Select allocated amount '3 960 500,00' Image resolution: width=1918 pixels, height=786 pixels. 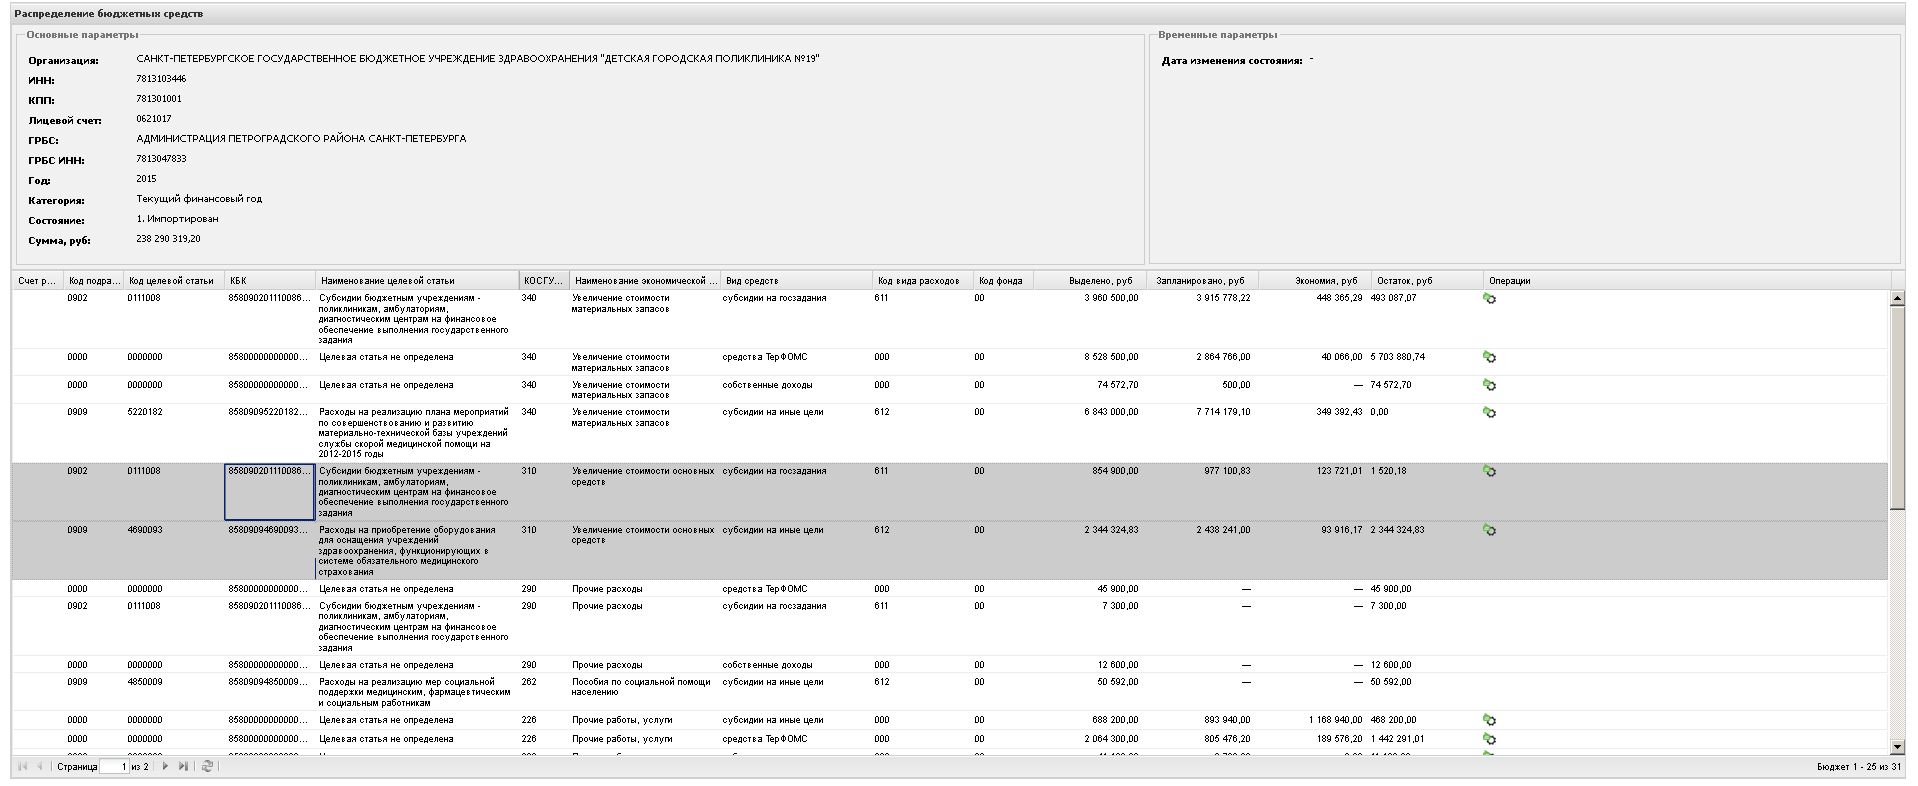1110,298
